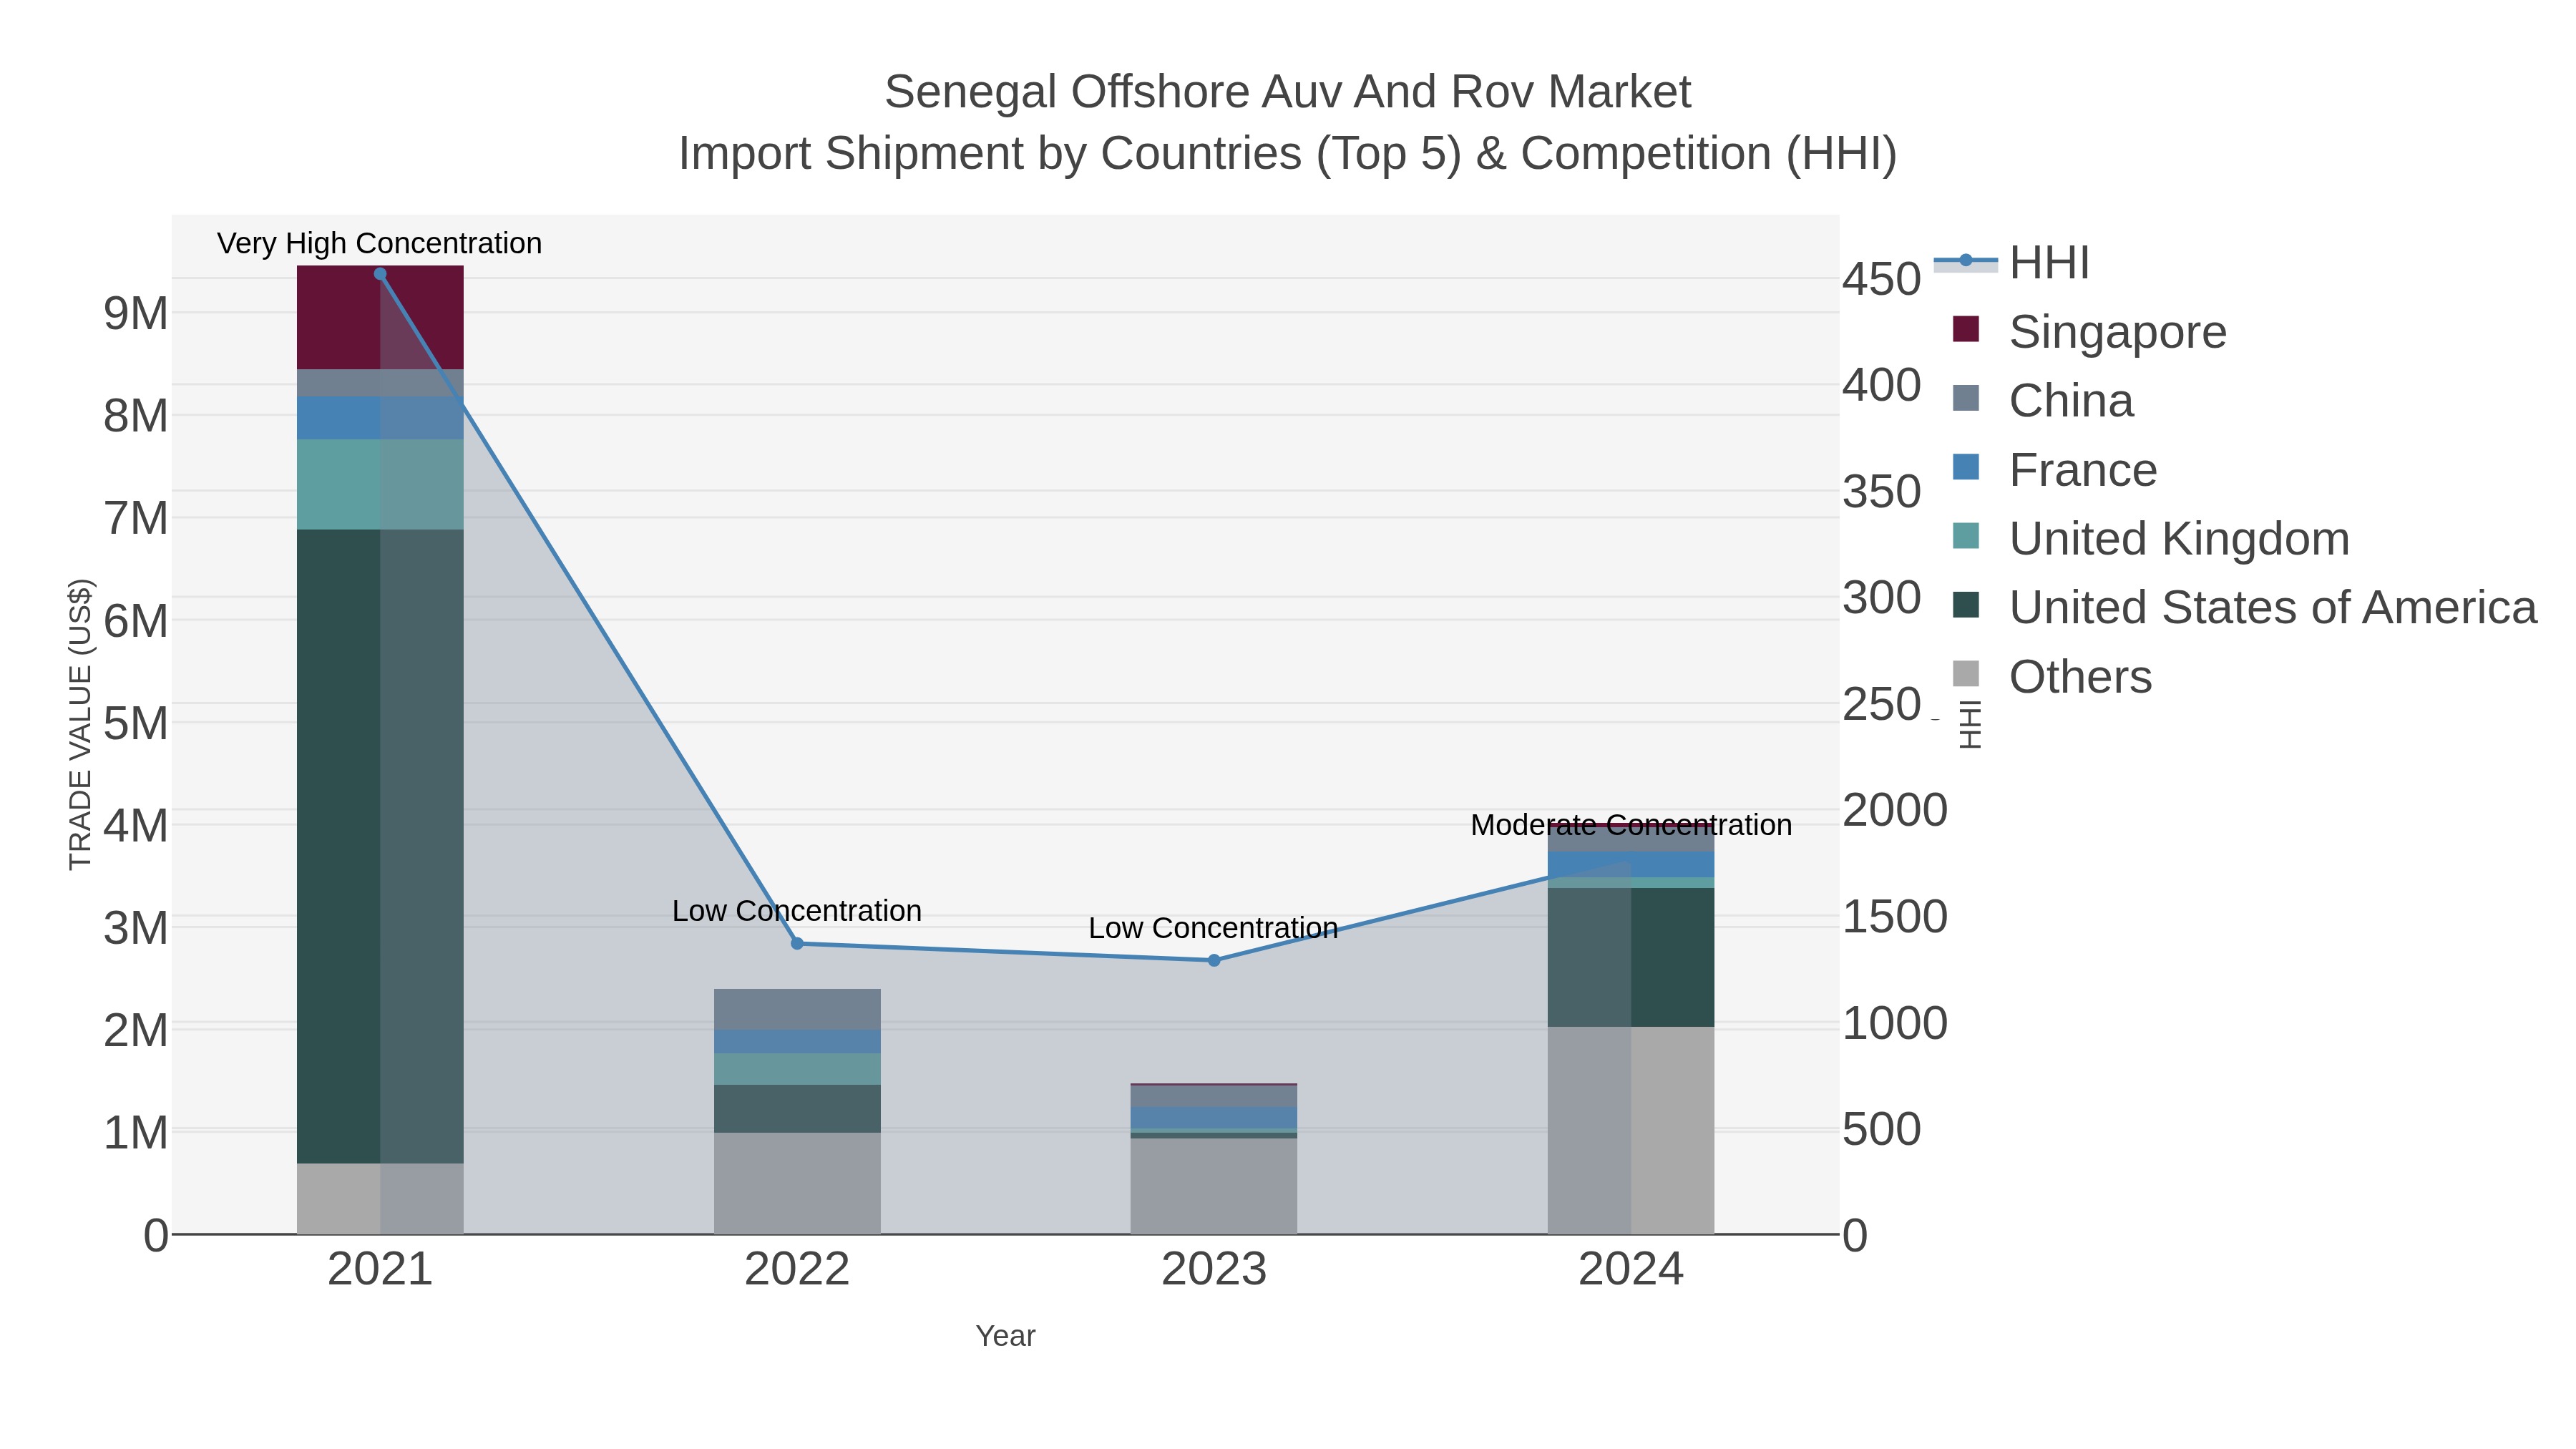Click the 2000 HHI axis tick label
The image size is (2576, 1449).
coord(1895,810)
